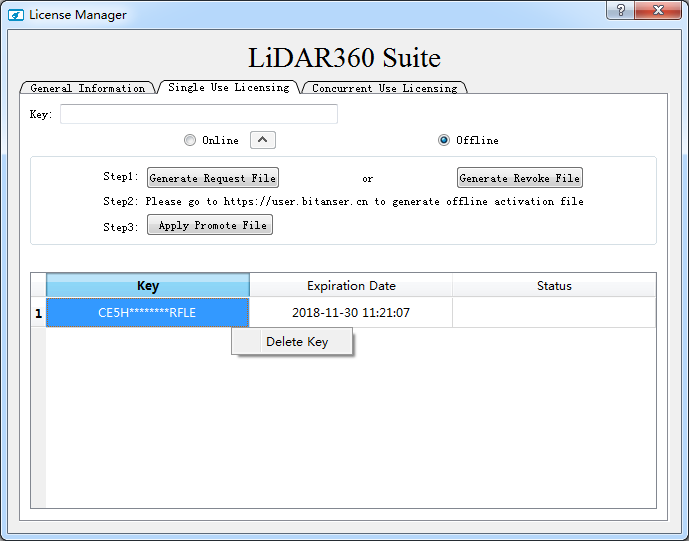Click the Status column header
The image size is (689, 541).
tap(553, 286)
